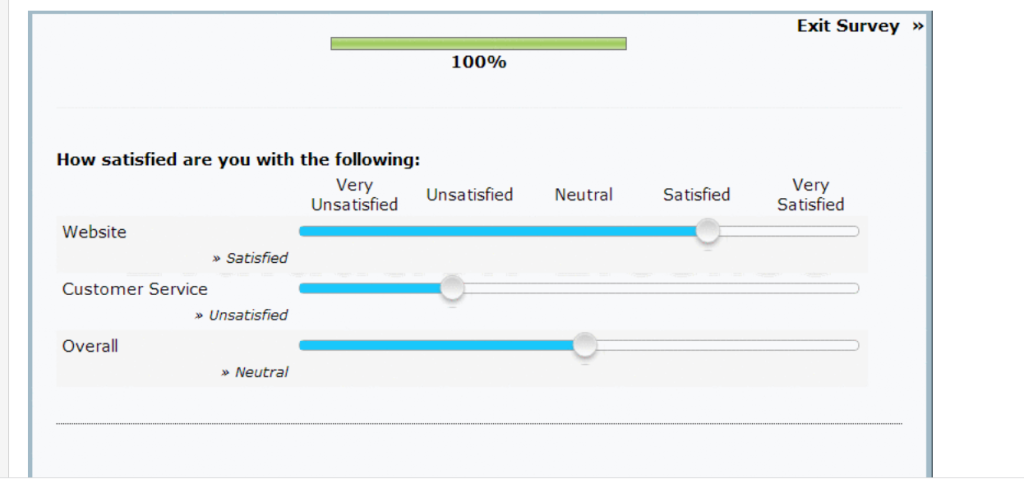This screenshot has width=1024, height=479.
Task: Click the Customer Service row label
Action: [135, 289]
